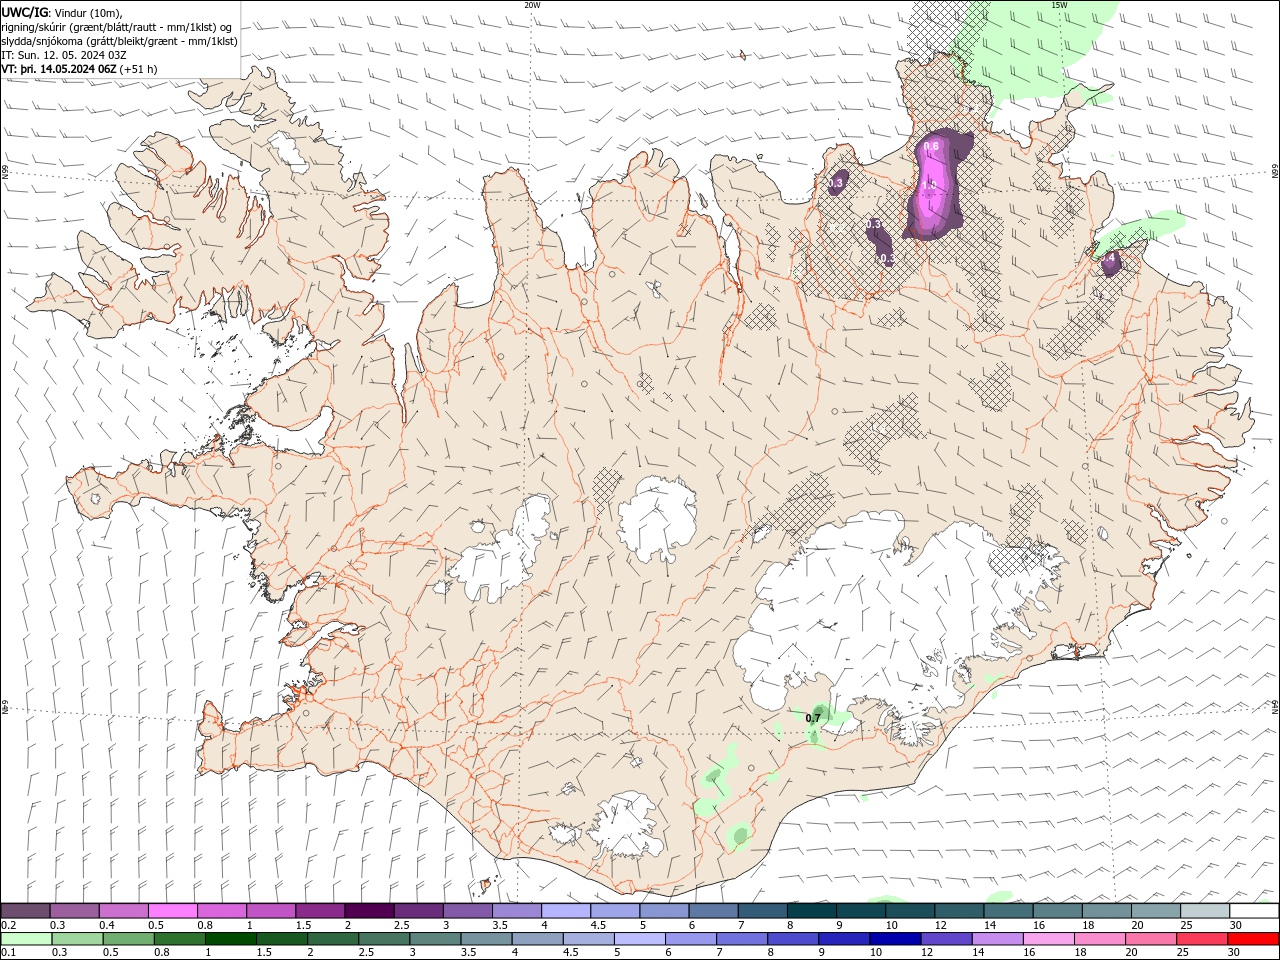Select the darkest green 1 rain scale swatch
Viewport: 1280px width, 960px height.
coord(230,939)
